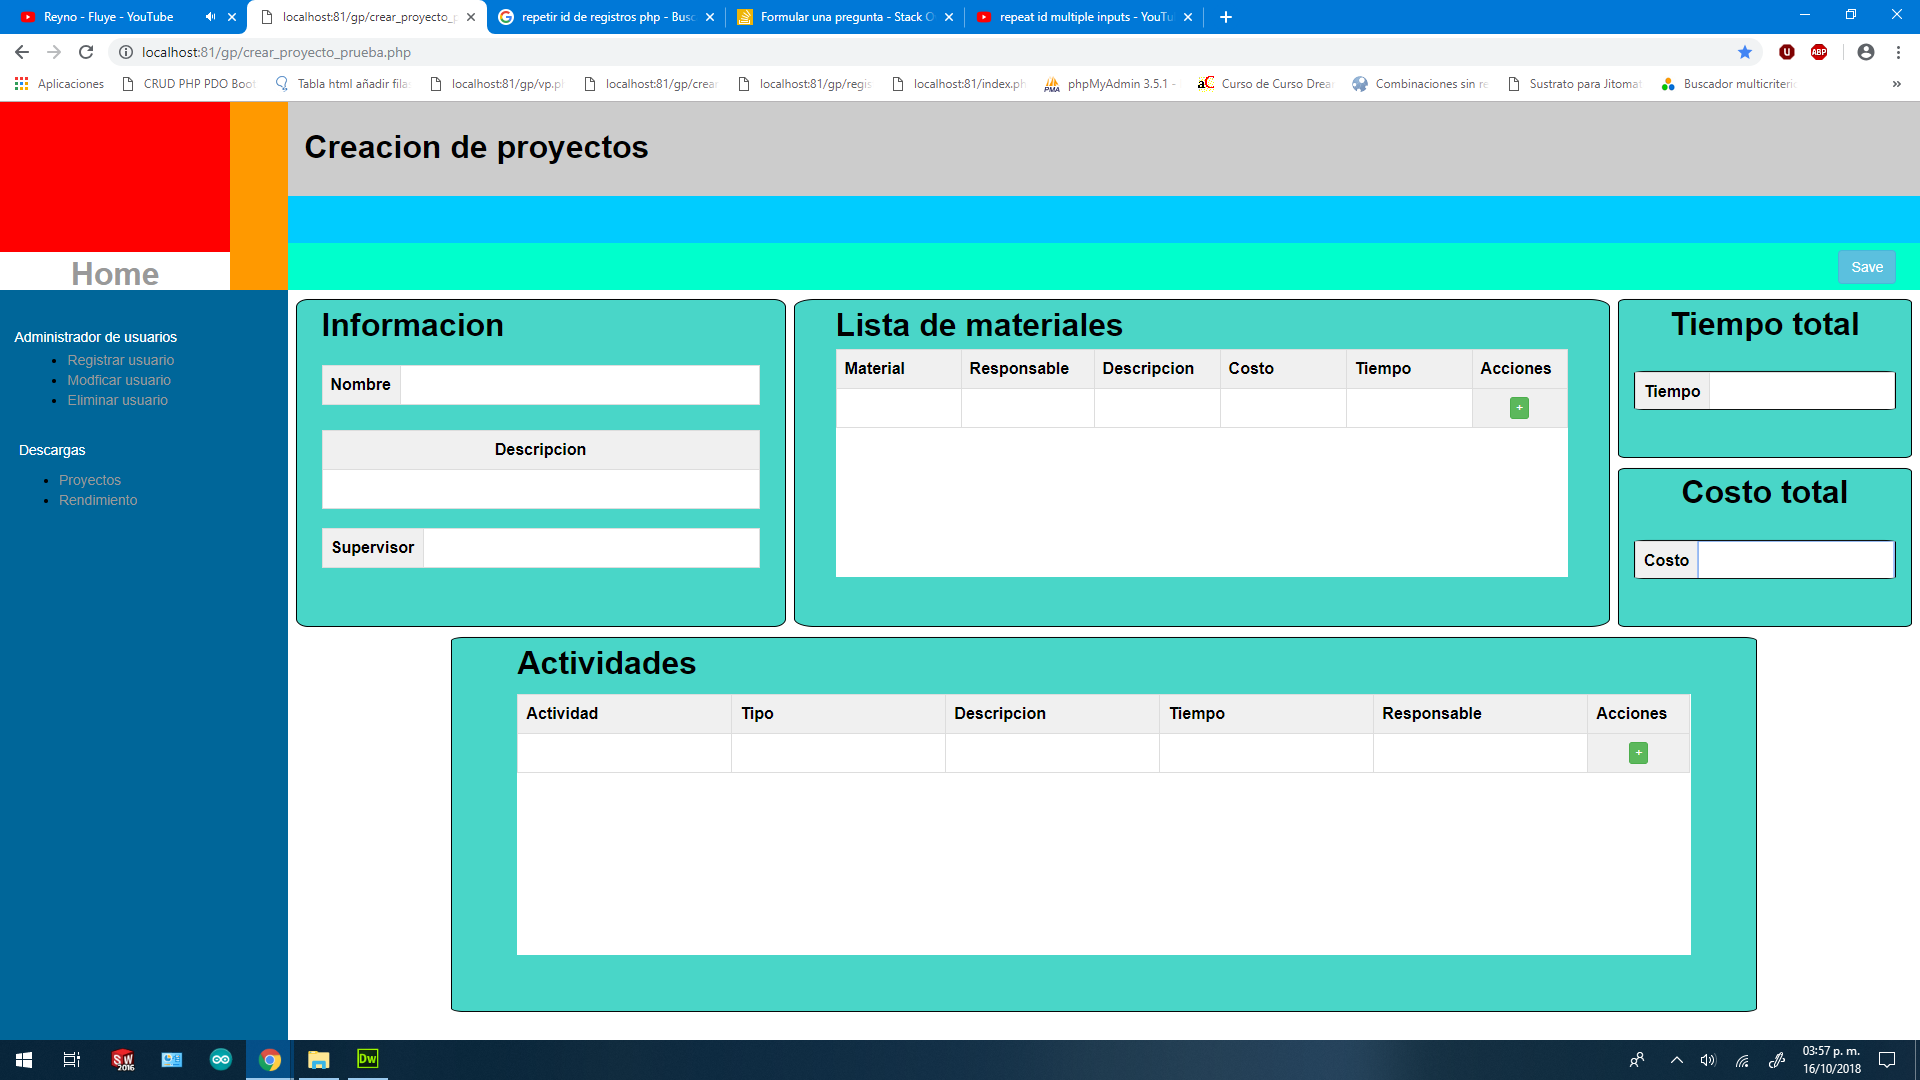The image size is (1920, 1080).
Task: Open the Sustrato para Jitomat bookmark
Action: click(1574, 84)
